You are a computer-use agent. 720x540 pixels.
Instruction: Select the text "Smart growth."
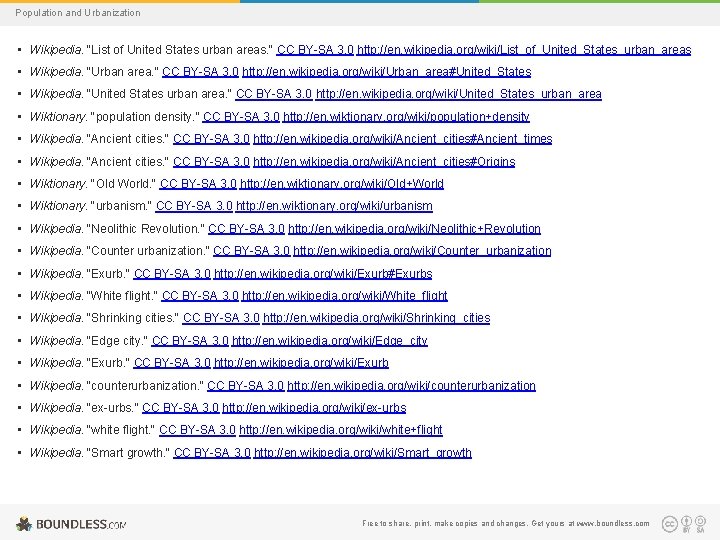(x=128, y=453)
